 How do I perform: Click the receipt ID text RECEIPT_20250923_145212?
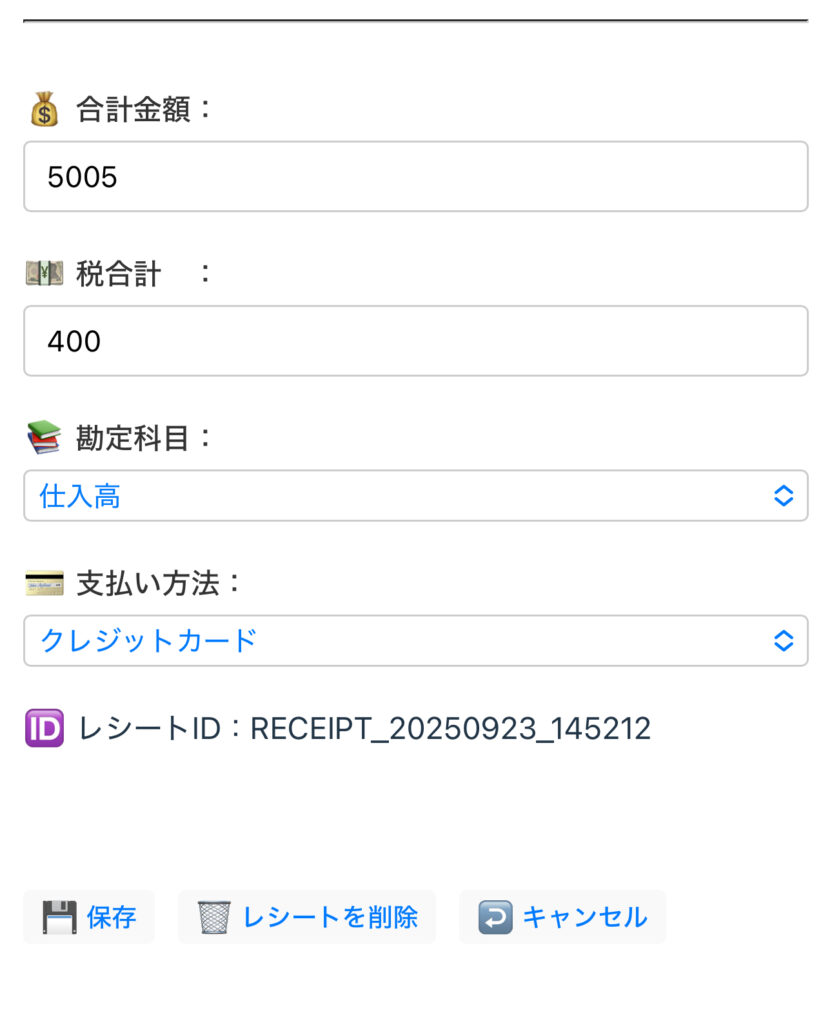(450, 728)
